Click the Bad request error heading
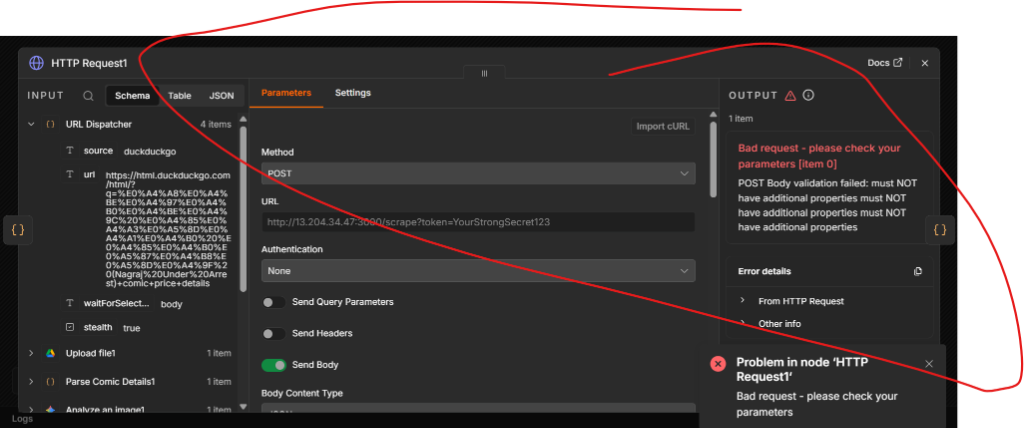The image size is (1024, 428). pos(819,156)
